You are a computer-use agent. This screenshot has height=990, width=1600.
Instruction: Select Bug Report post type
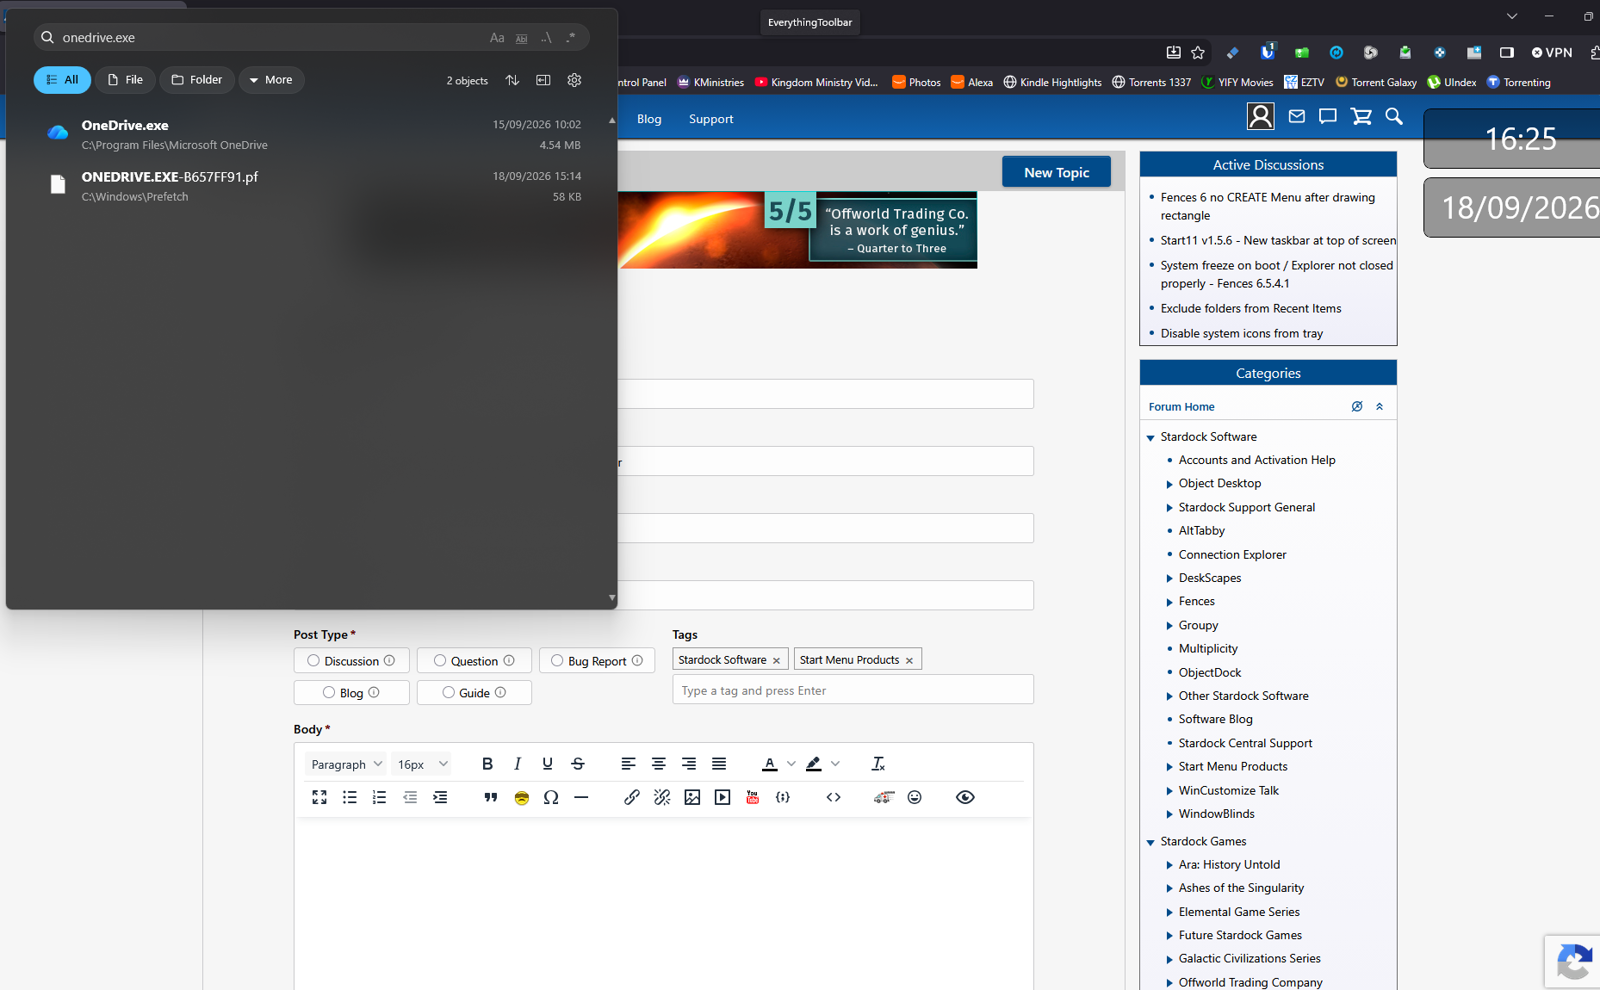click(597, 661)
